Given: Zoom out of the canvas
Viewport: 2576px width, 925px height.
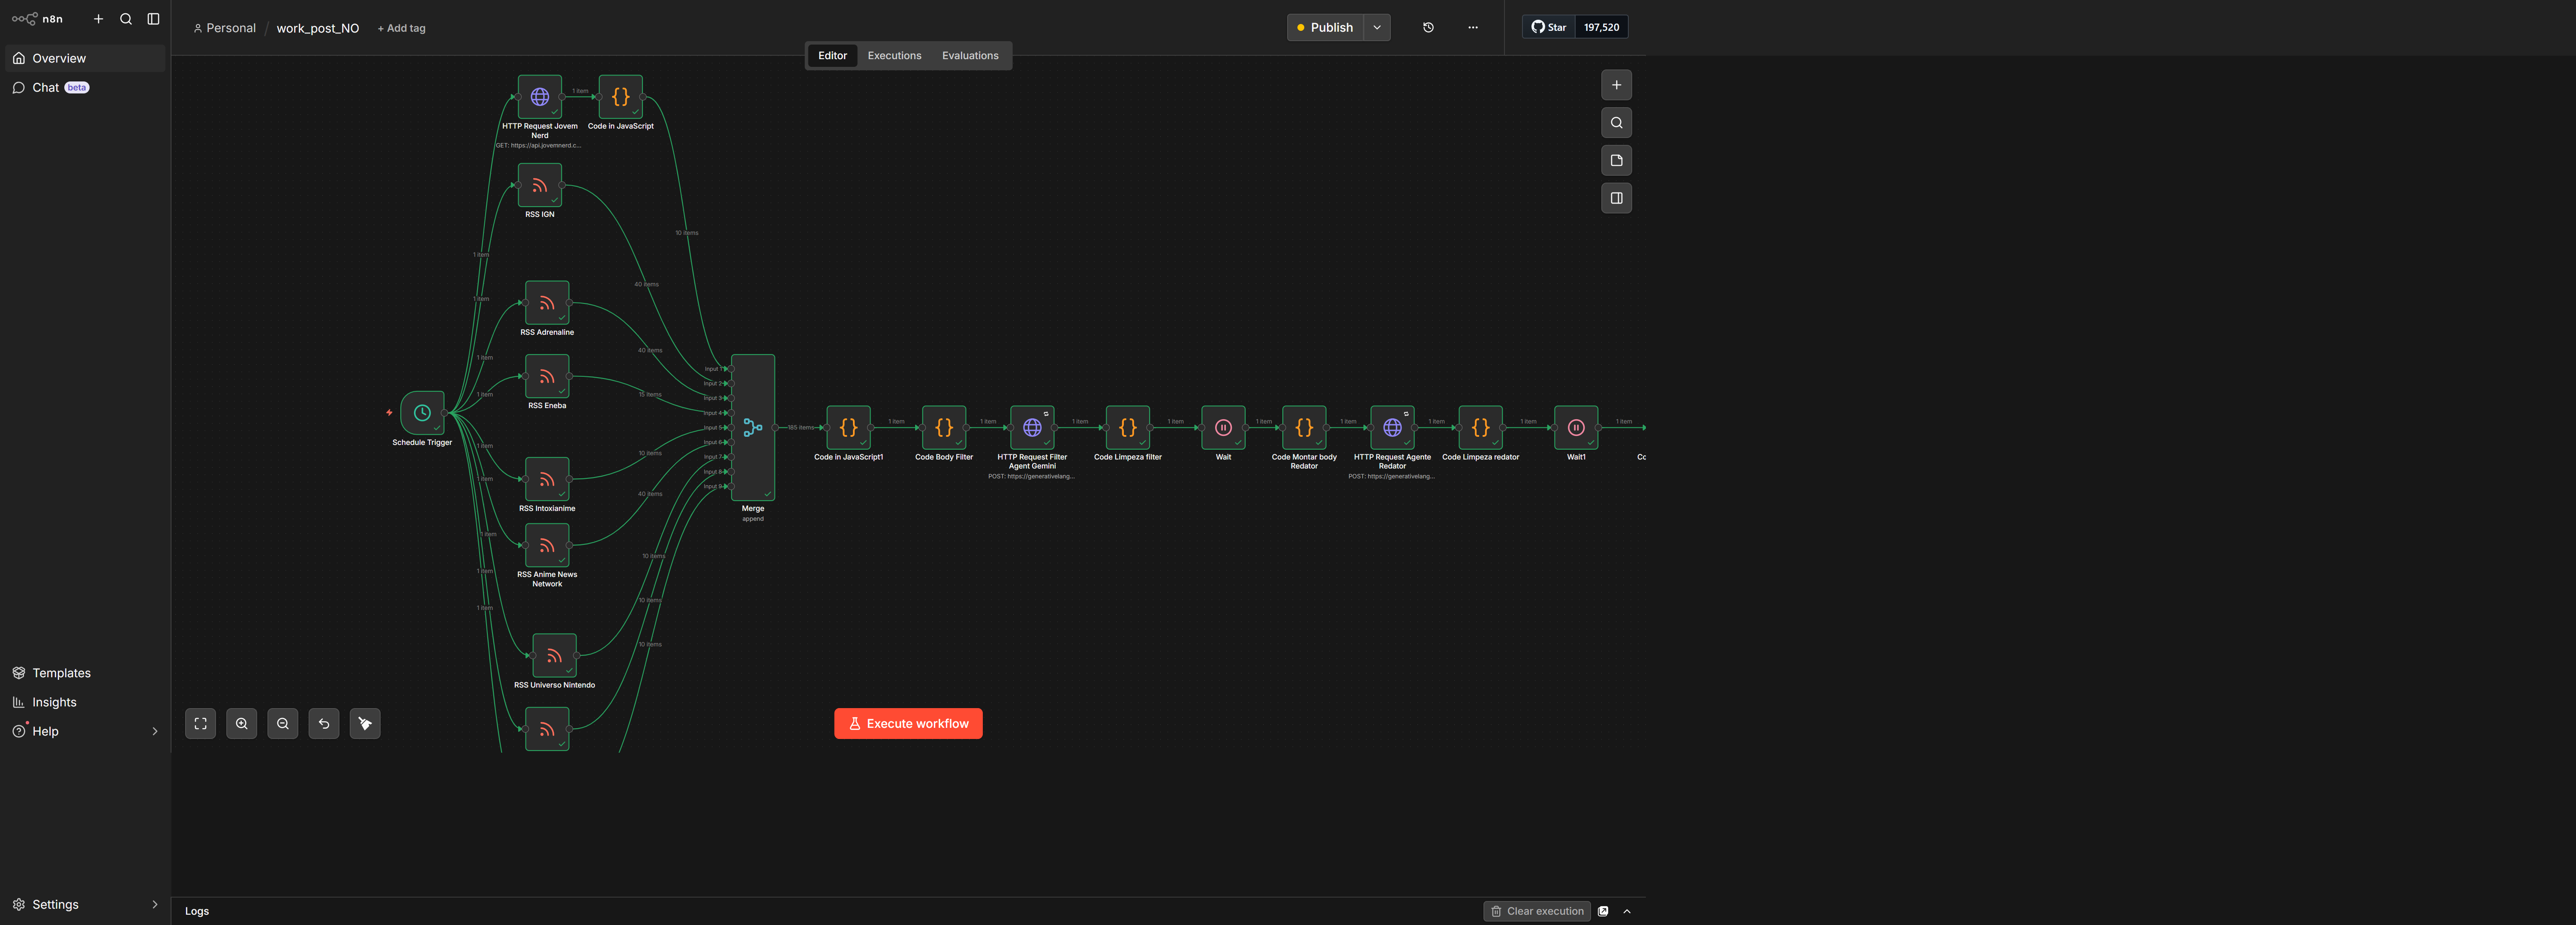Looking at the screenshot, I should [x=283, y=724].
